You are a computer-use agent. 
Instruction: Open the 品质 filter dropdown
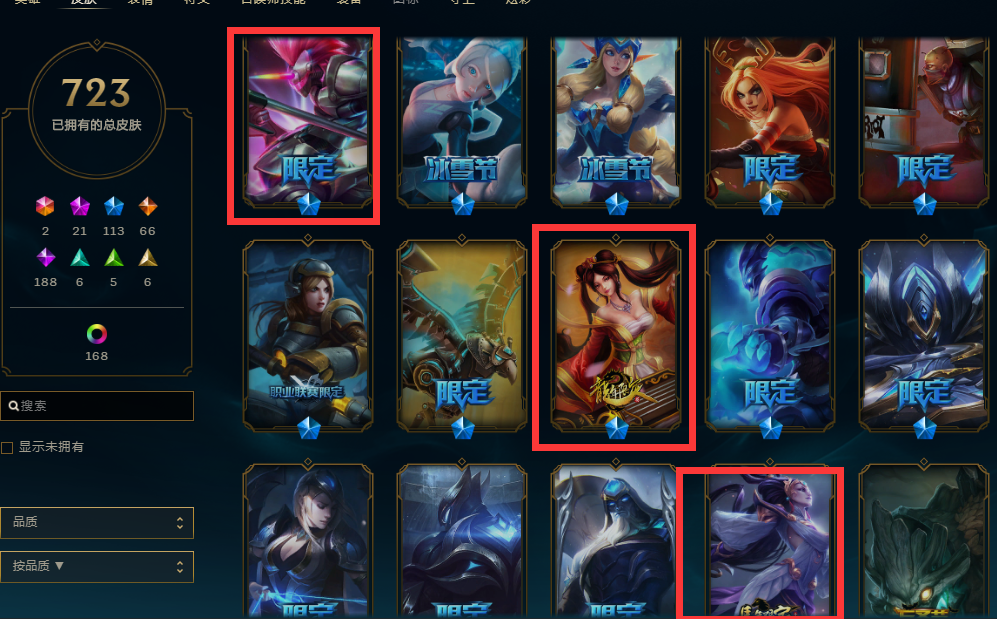pyautogui.click(x=97, y=522)
